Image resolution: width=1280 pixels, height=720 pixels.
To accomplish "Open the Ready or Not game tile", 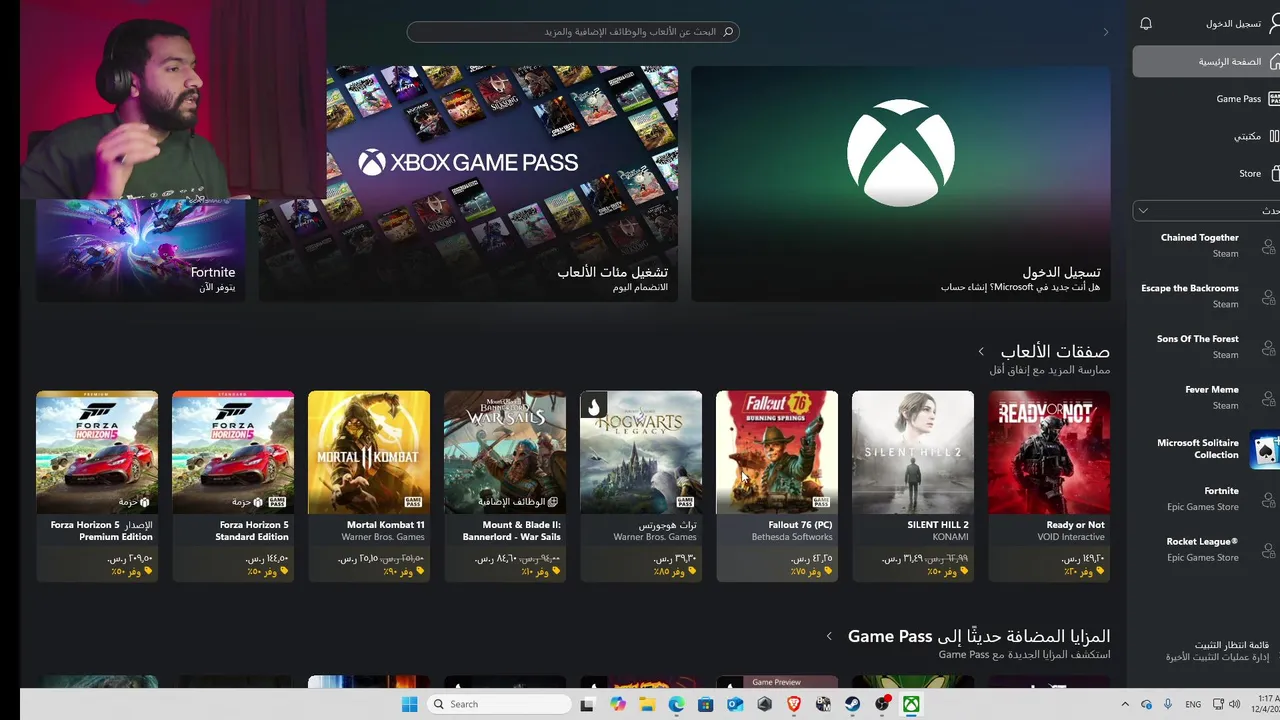I will 1049,486.
